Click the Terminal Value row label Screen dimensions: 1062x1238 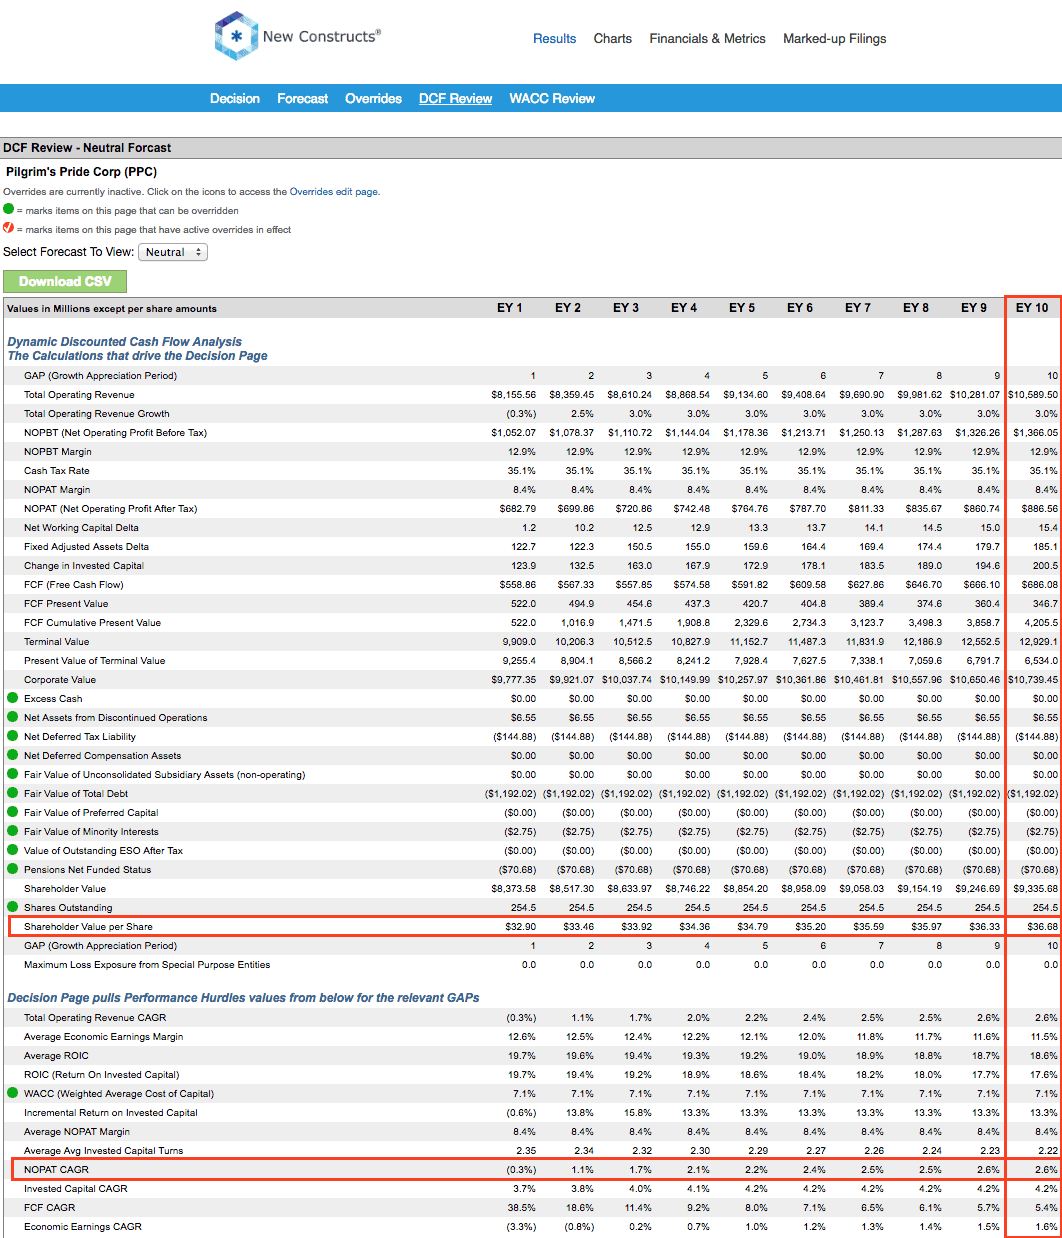tap(57, 642)
